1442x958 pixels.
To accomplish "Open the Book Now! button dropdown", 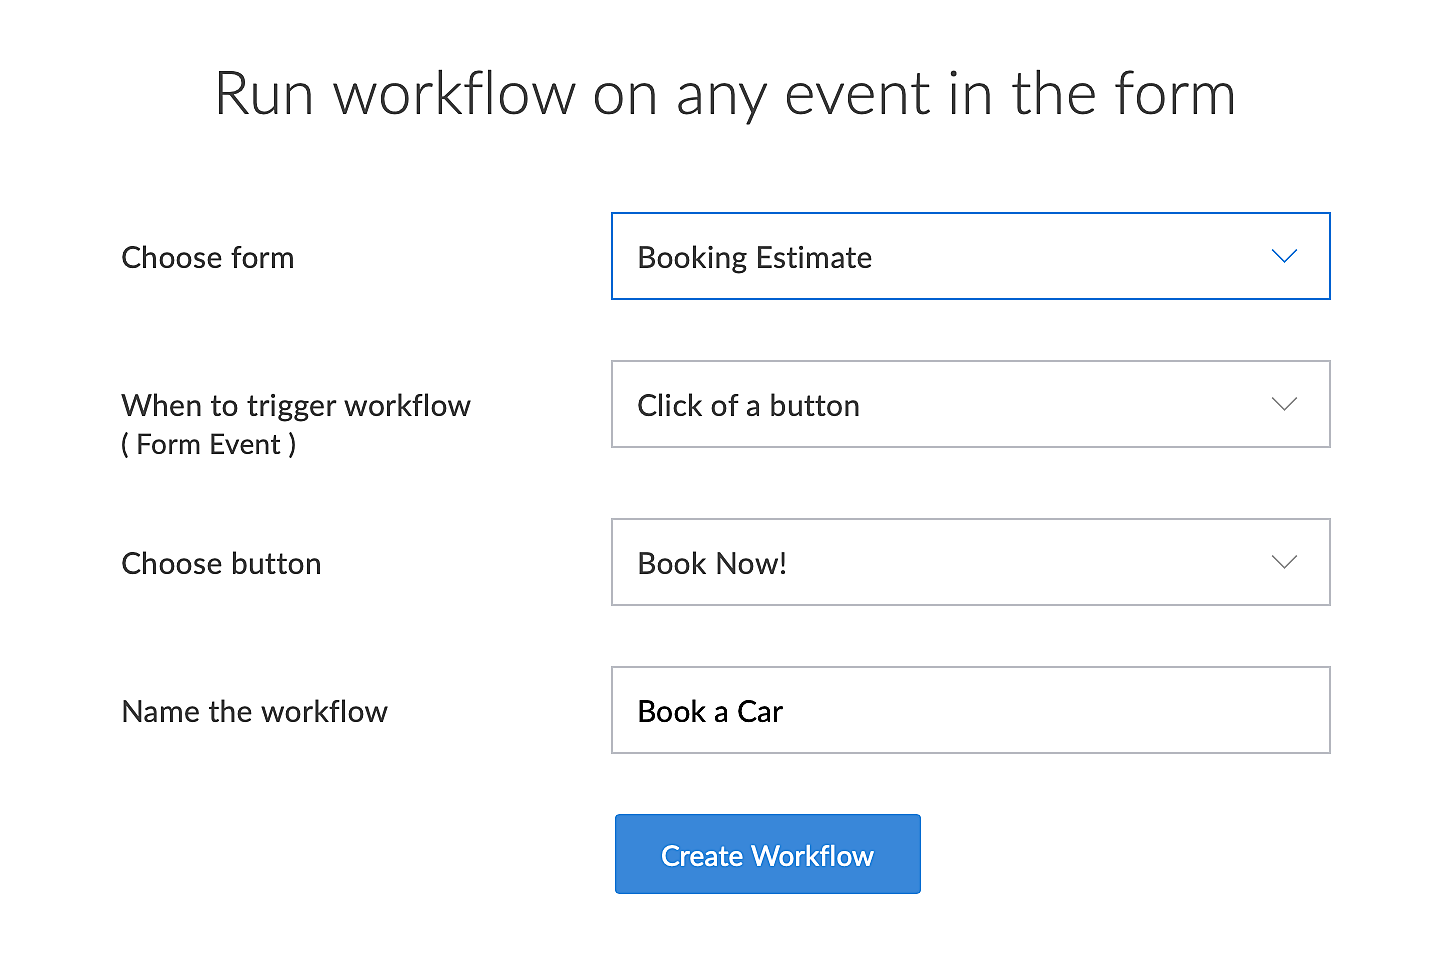I will pos(969,563).
